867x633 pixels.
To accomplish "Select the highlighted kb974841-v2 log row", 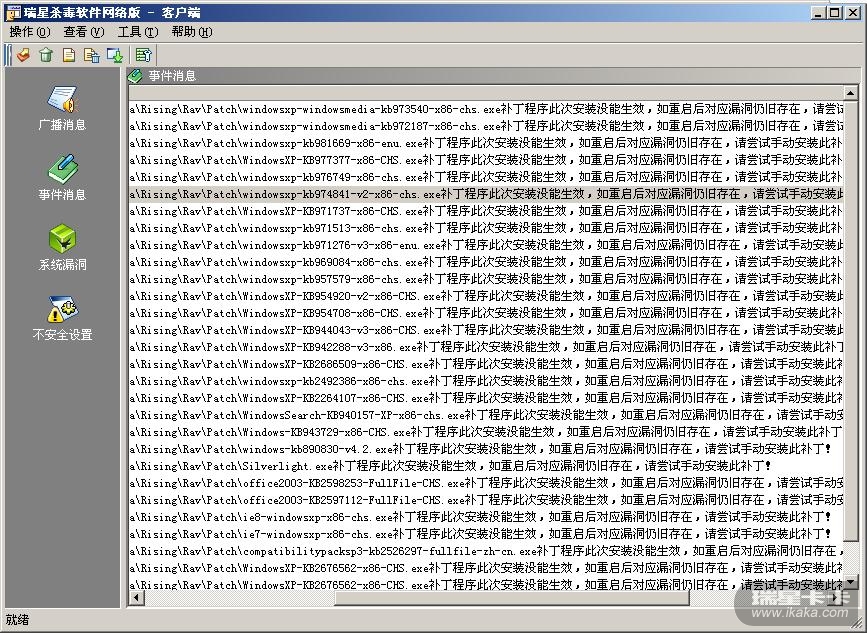I will point(486,194).
